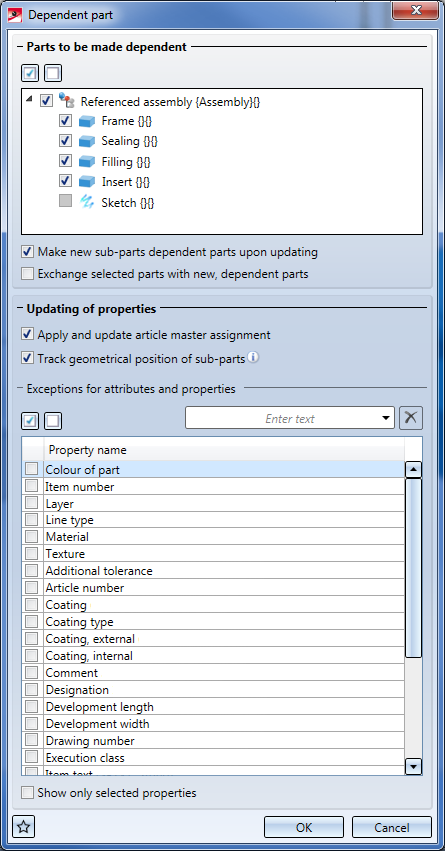Select the Sketch part icon in the tree
The image size is (445, 851).
[x=87, y=202]
